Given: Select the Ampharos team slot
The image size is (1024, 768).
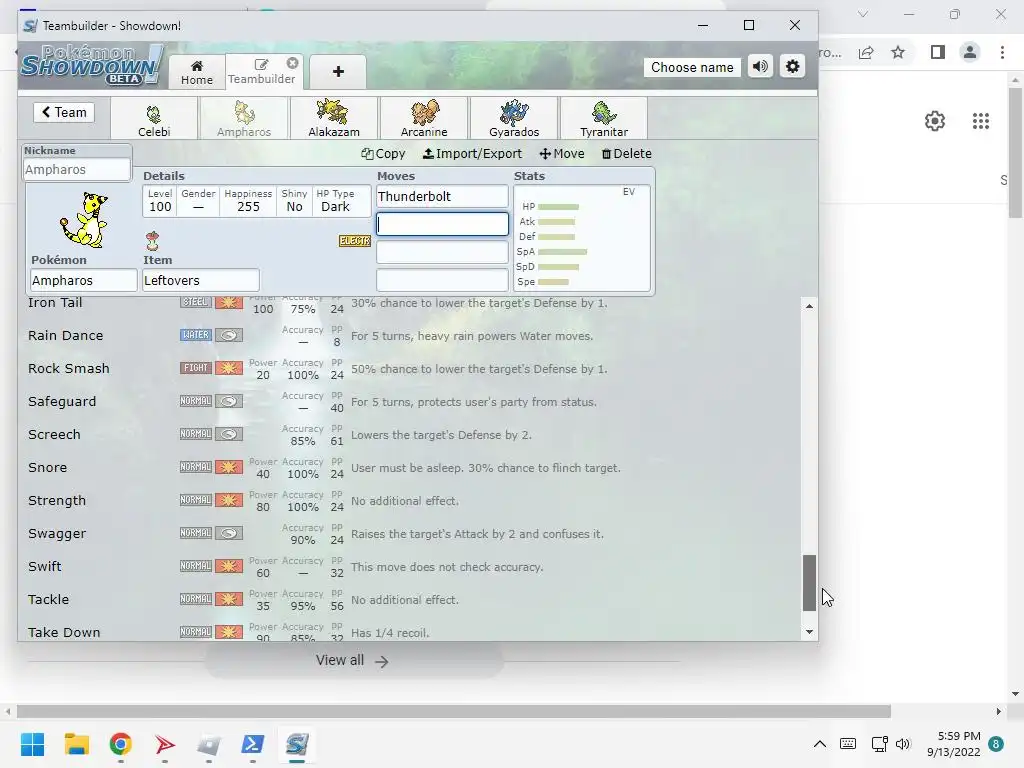Looking at the screenshot, I should pyautogui.click(x=244, y=118).
